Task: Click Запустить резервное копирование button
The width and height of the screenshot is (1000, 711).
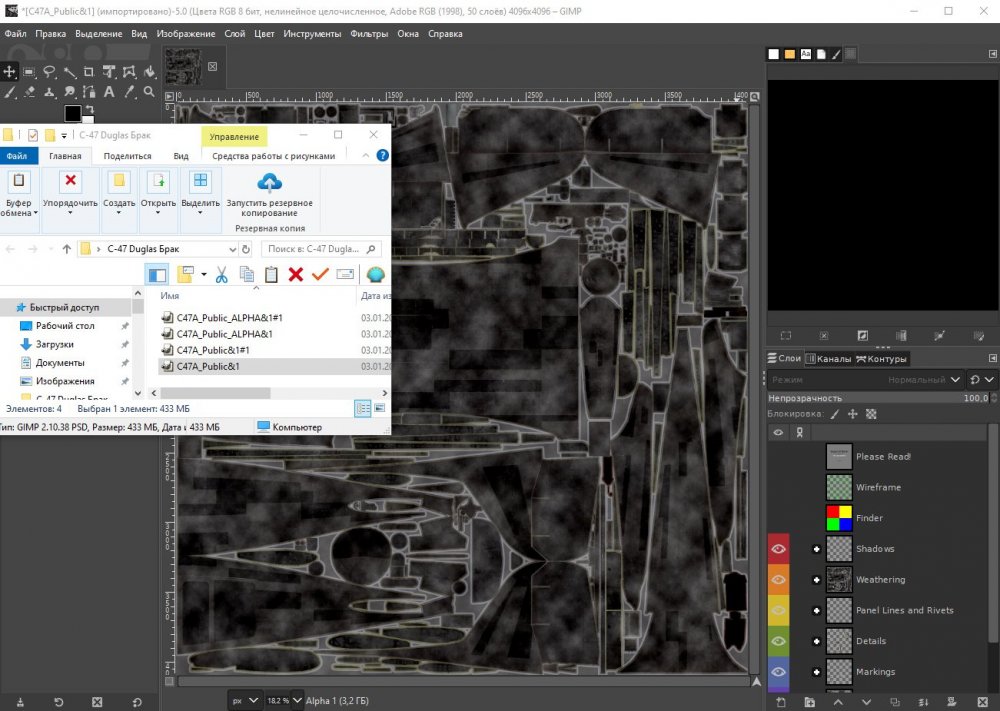Action: [269, 194]
